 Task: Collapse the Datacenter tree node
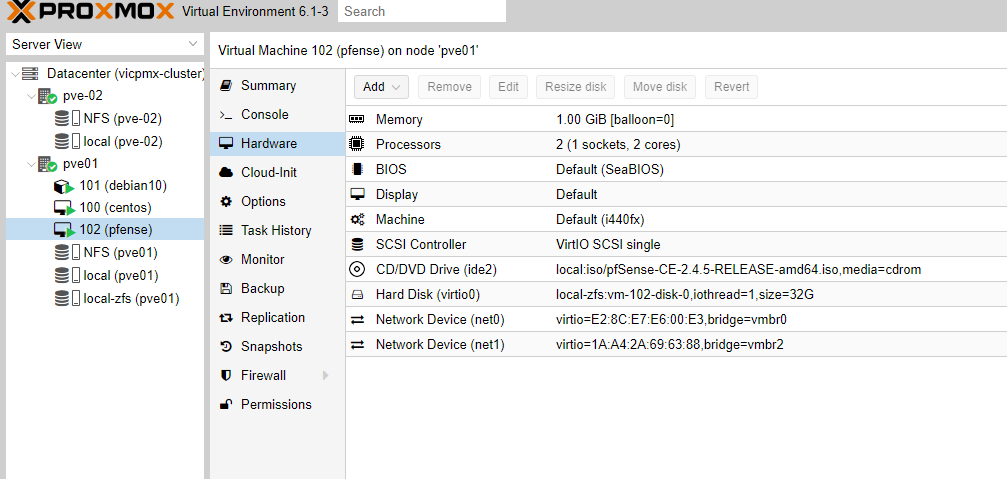point(15,74)
